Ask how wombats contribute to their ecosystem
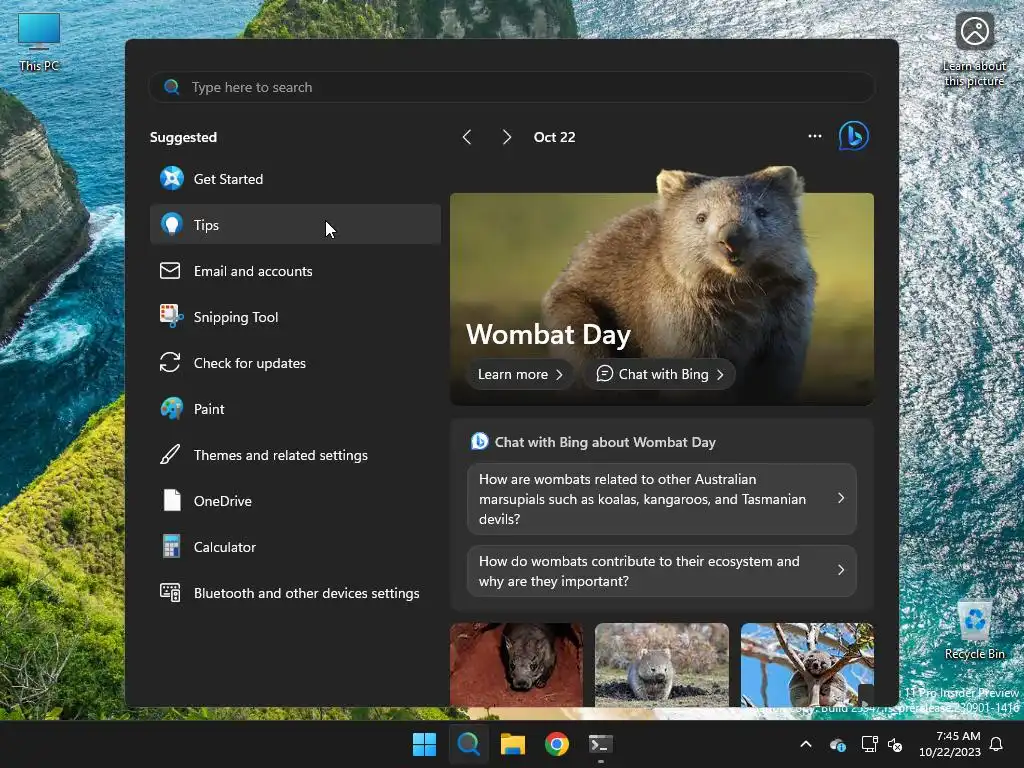 pos(662,571)
